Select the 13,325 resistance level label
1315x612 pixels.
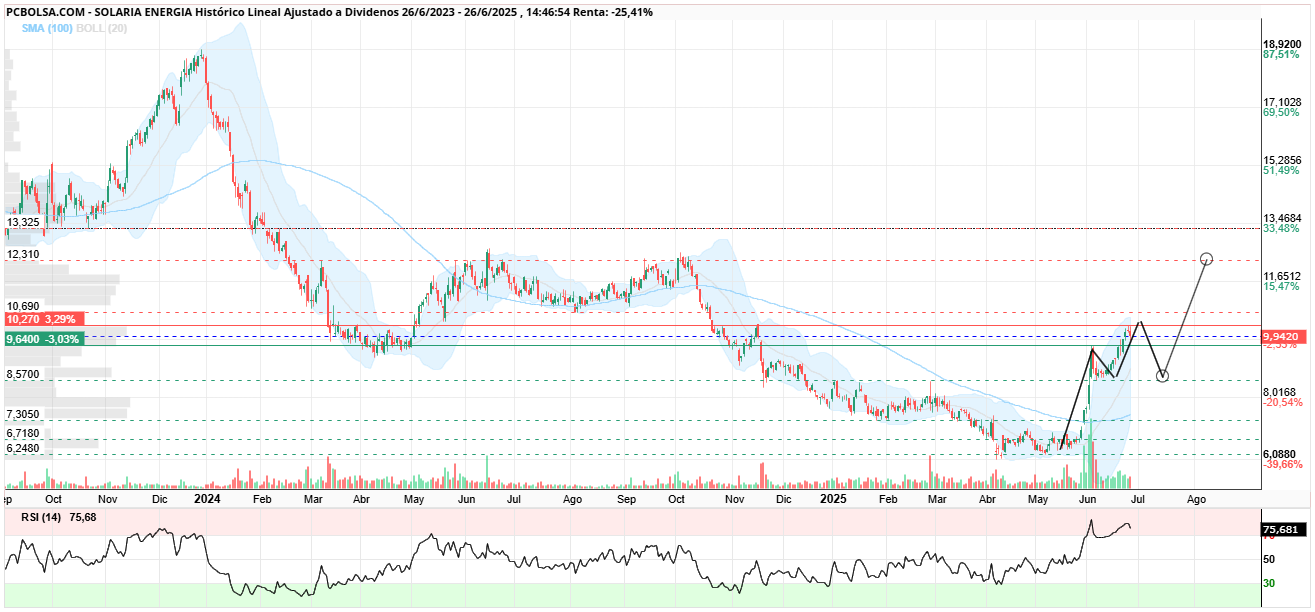click(x=23, y=222)
